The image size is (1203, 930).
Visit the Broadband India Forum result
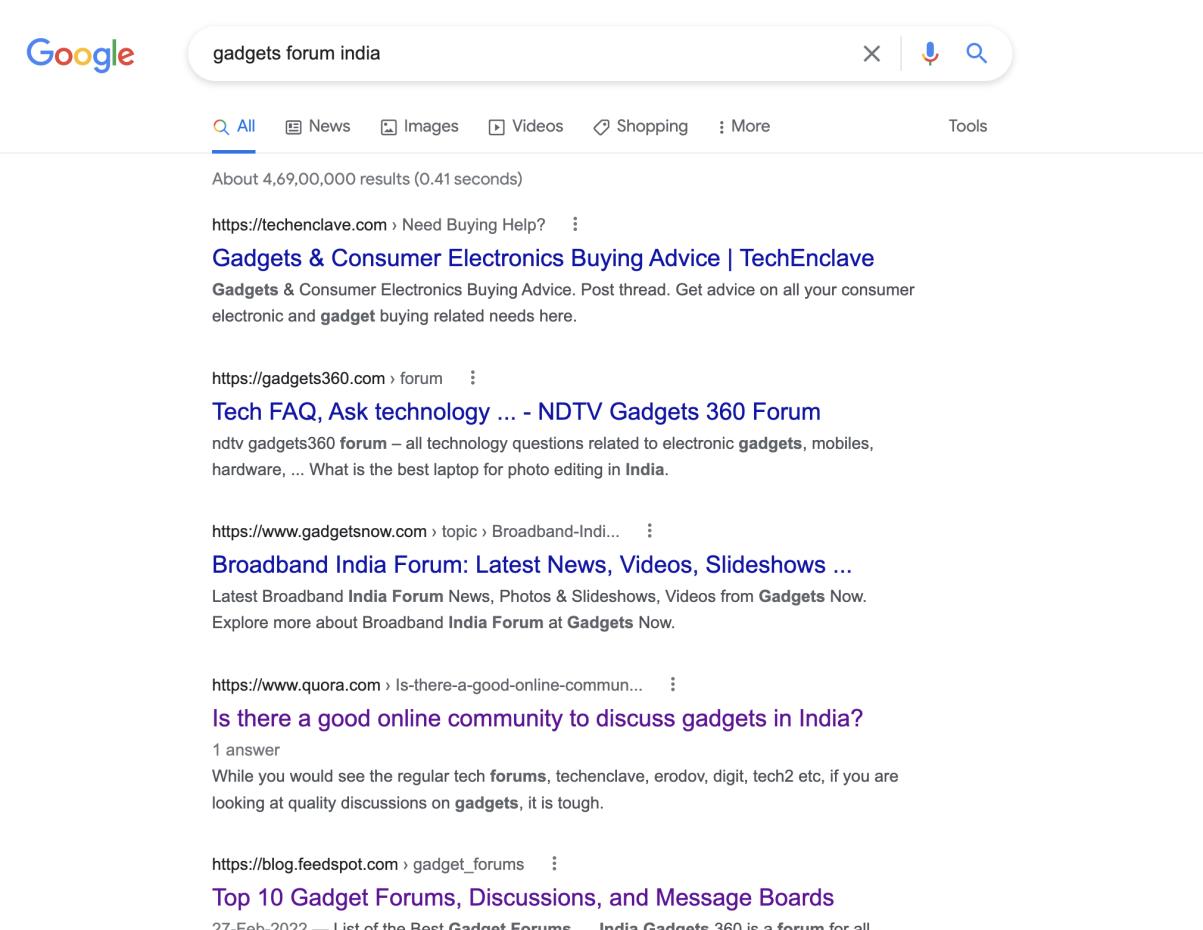532,565
